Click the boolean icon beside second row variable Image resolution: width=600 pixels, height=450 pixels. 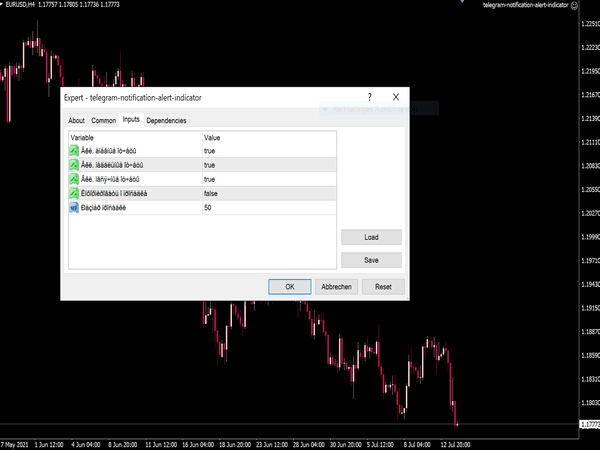click(x=74, y=165)
